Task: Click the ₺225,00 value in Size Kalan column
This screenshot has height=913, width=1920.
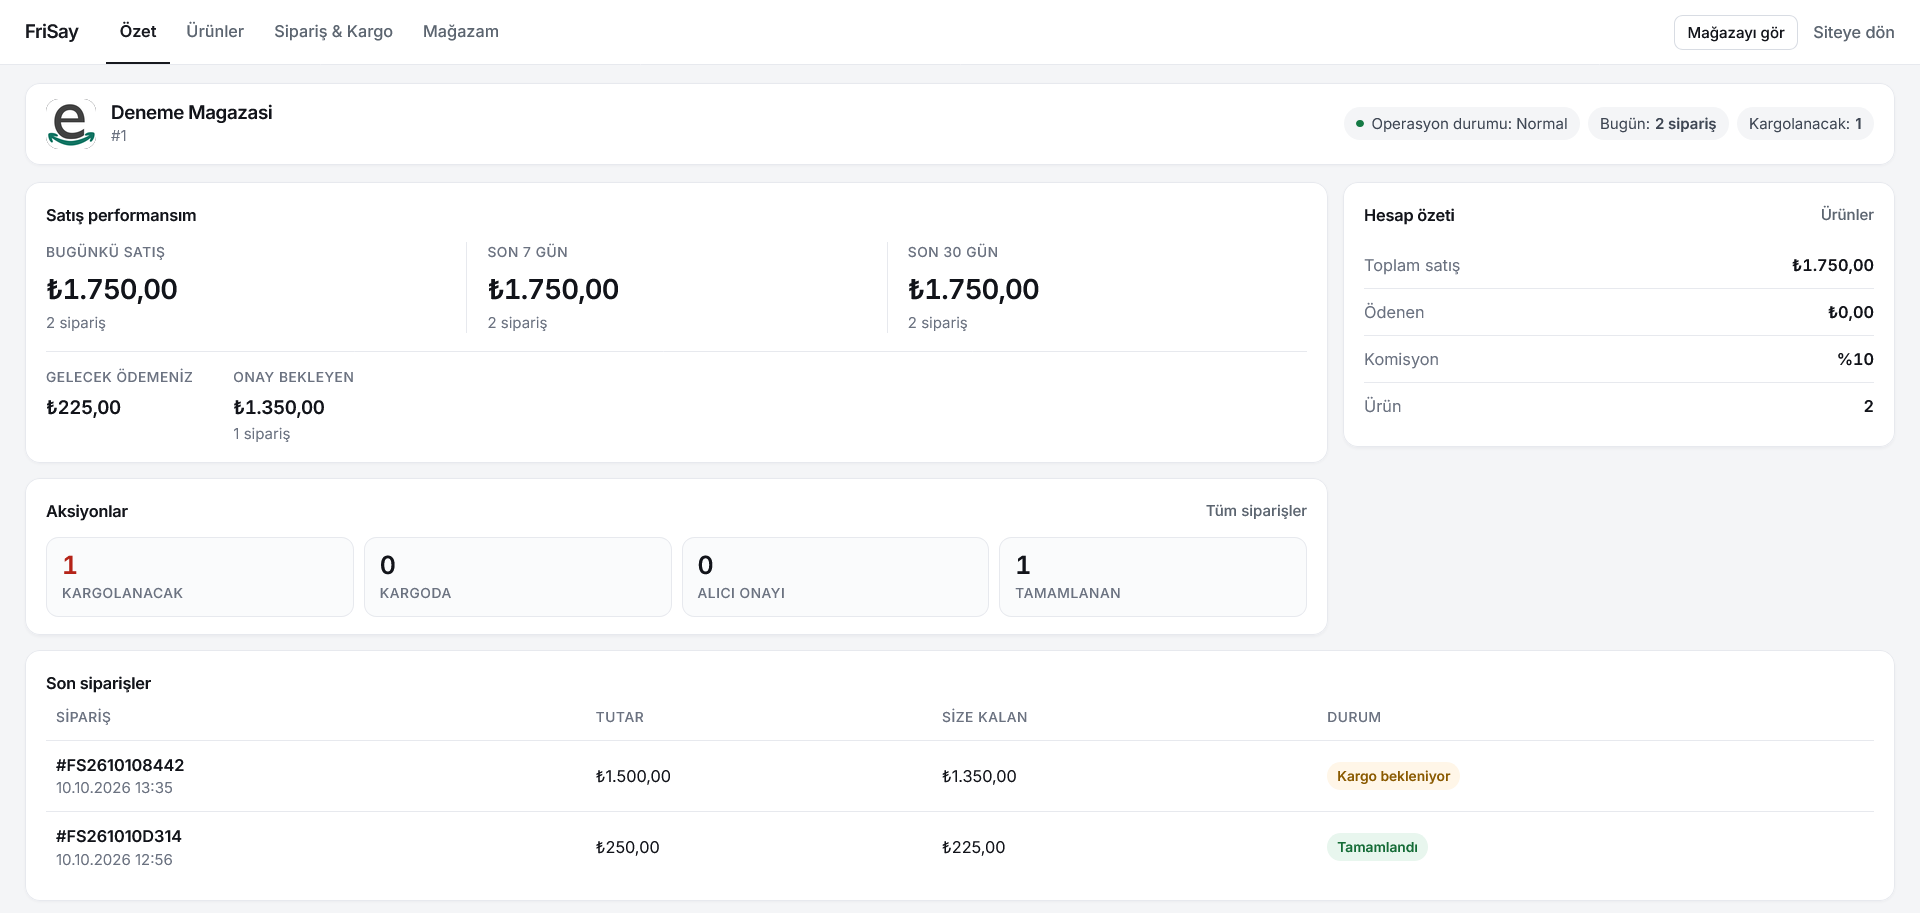Action: [973, 847]
